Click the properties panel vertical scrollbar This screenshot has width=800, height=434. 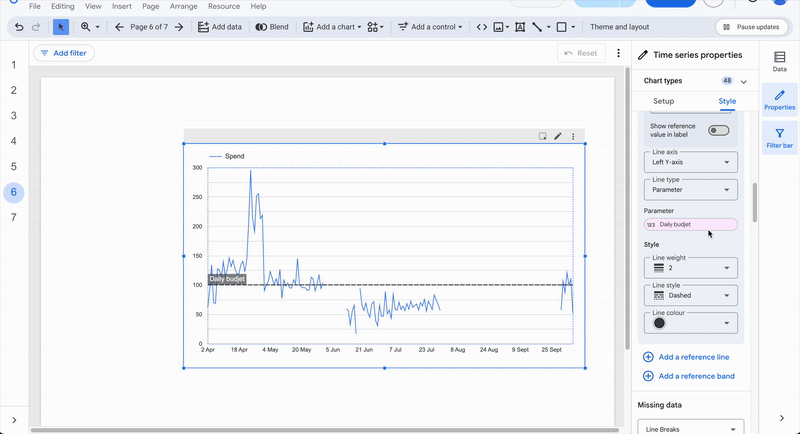click(x=755, y=202)
